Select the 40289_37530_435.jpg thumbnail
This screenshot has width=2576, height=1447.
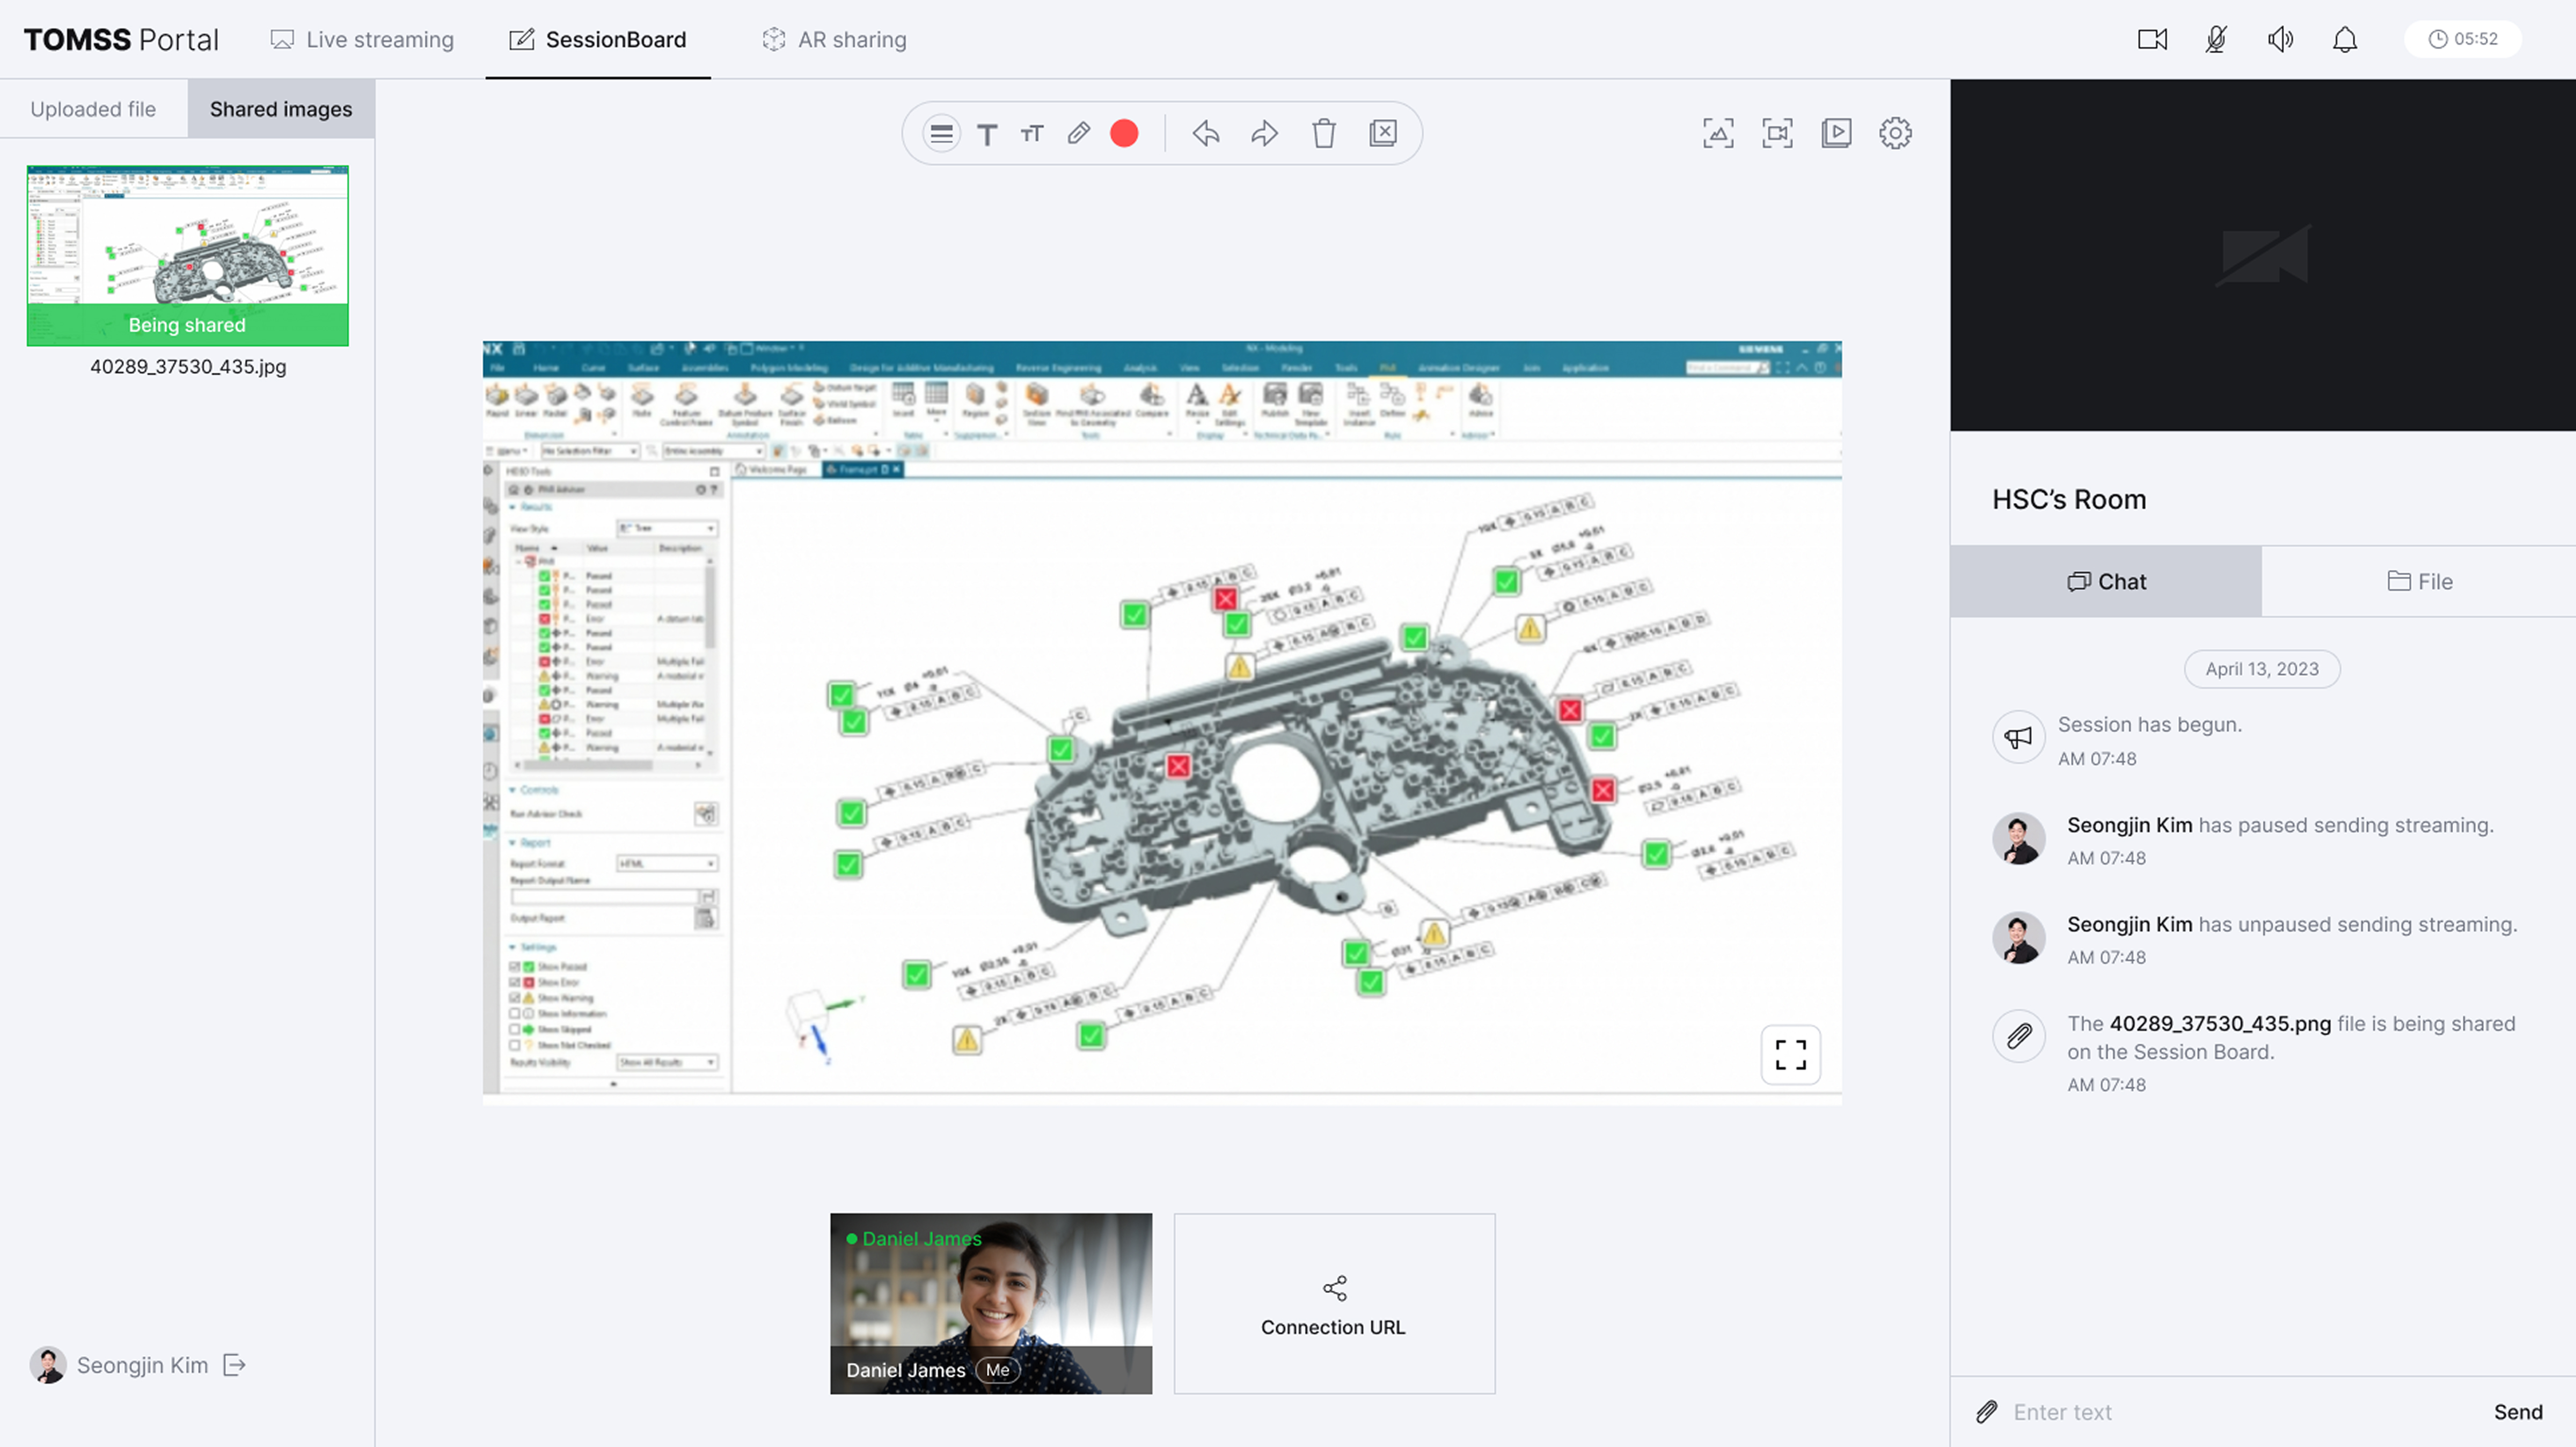coord(188,255)
